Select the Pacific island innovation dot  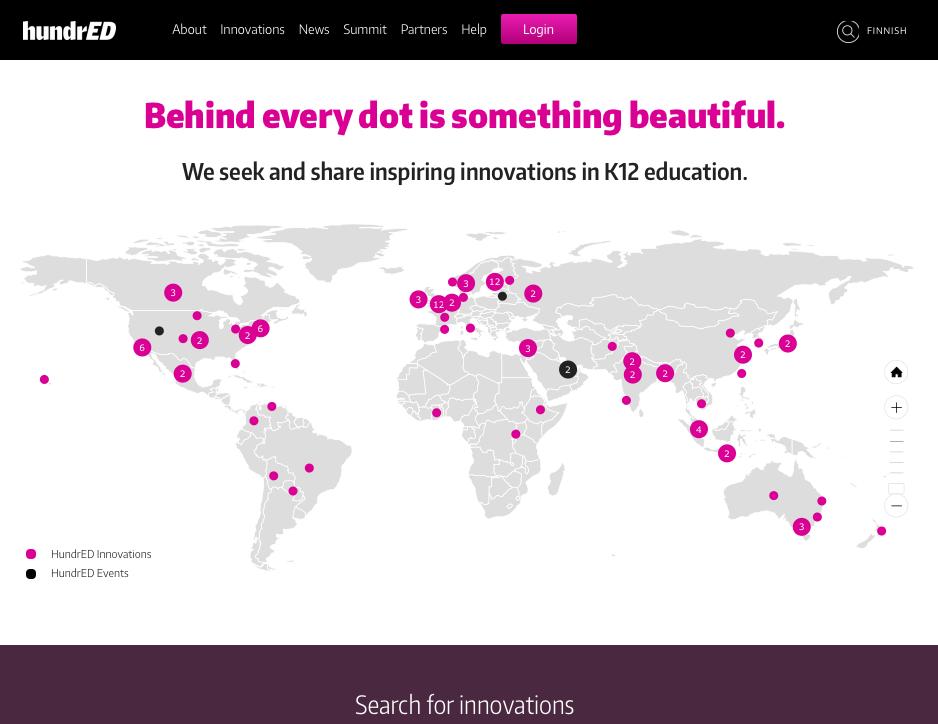44,379
